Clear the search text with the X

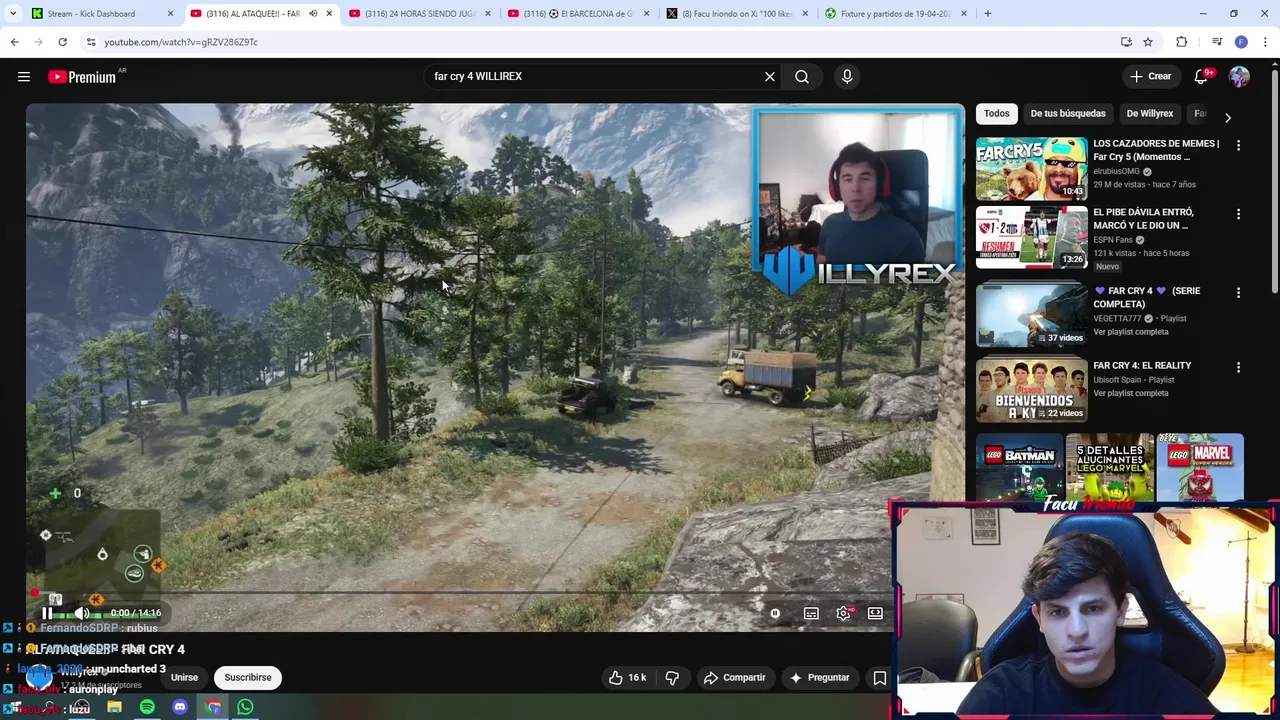click(770, 77)
